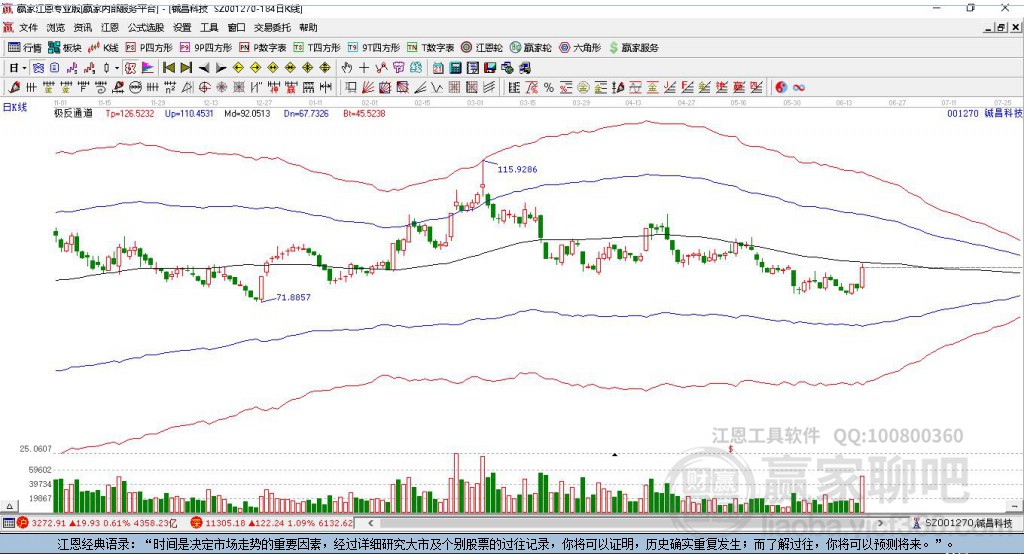Click the 71.8857 low price label
1024x554 pixels.
coord(293,297)
